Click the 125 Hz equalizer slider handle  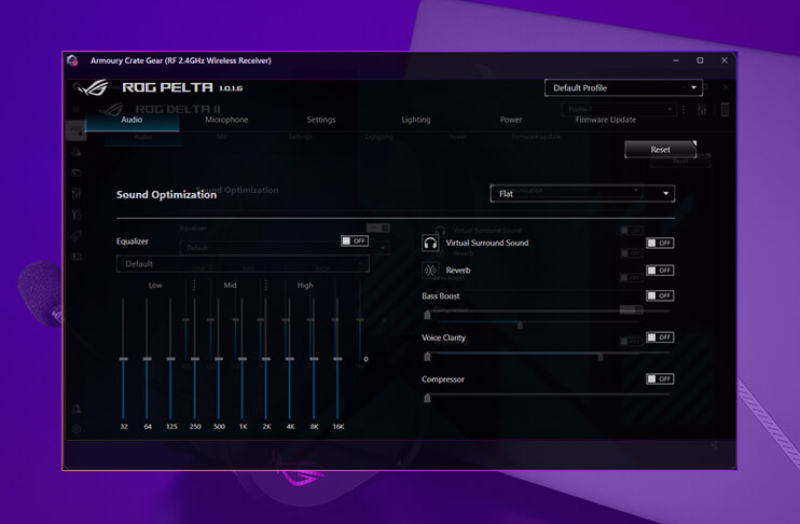pyautogui.click(x=171, y=359)
